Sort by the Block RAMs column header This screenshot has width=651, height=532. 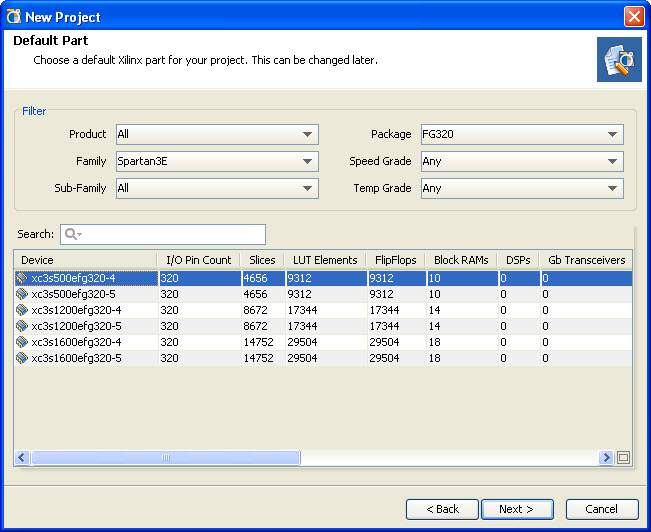[461, 260]
